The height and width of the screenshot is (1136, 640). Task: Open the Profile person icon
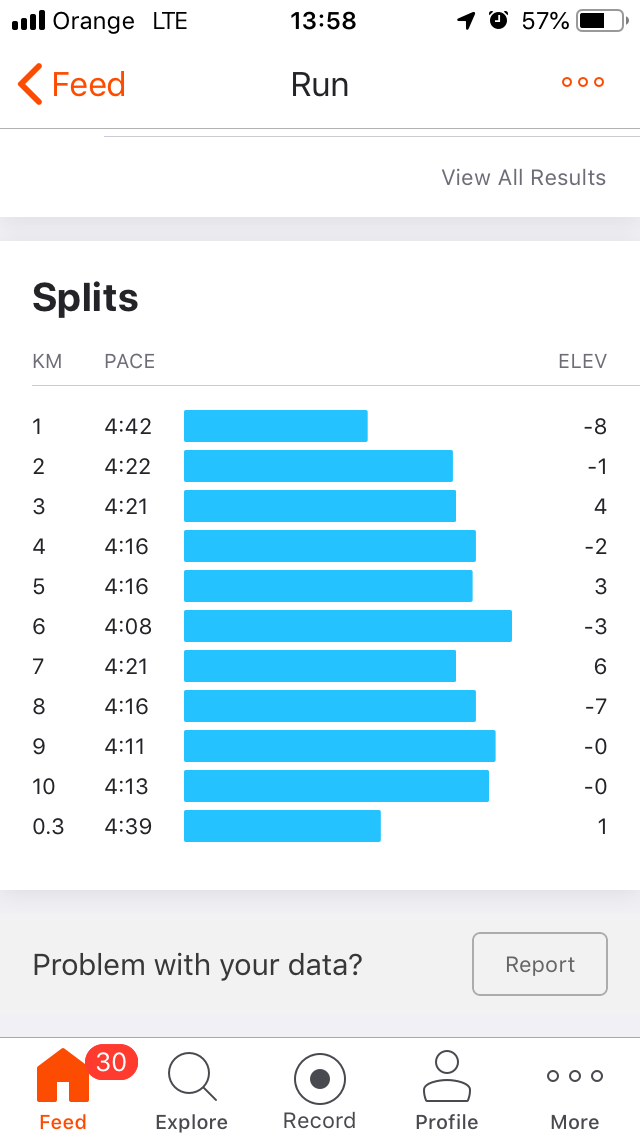click(x=446, y=1076)
